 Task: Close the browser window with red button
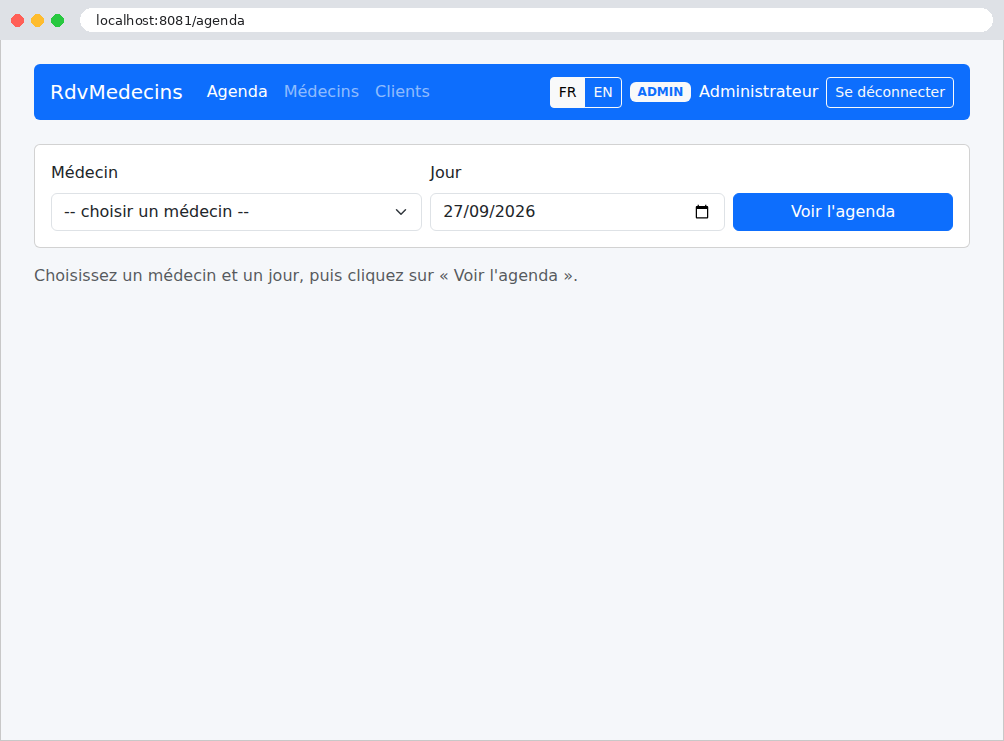pos(18,20)
